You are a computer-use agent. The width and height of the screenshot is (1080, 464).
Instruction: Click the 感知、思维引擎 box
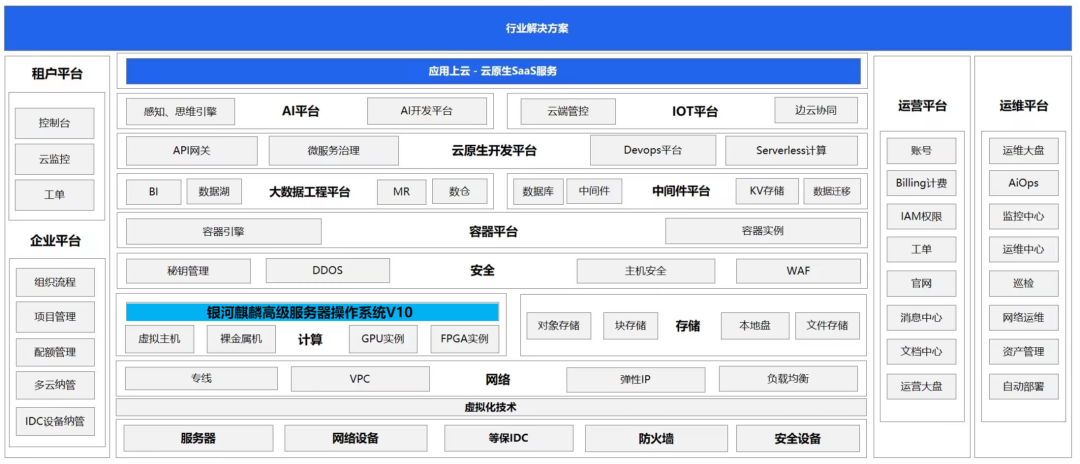click(x=180, y=111)
